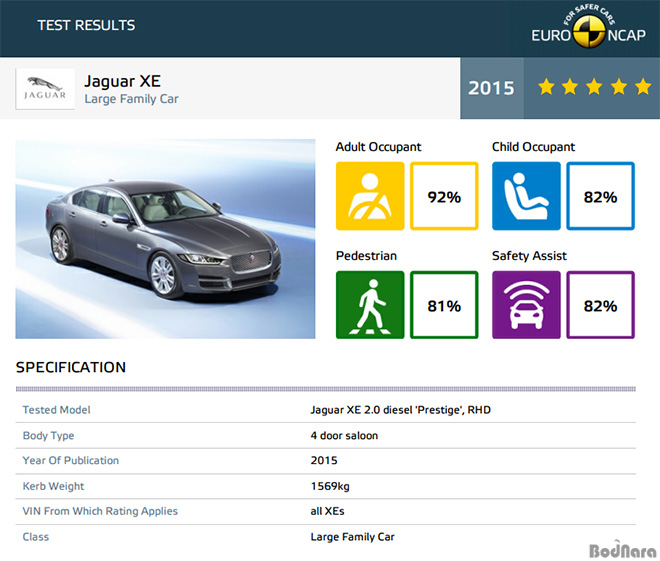Click the SPECIFICATION heading
The height and width of the screenshot is (561, 660).
71,367
